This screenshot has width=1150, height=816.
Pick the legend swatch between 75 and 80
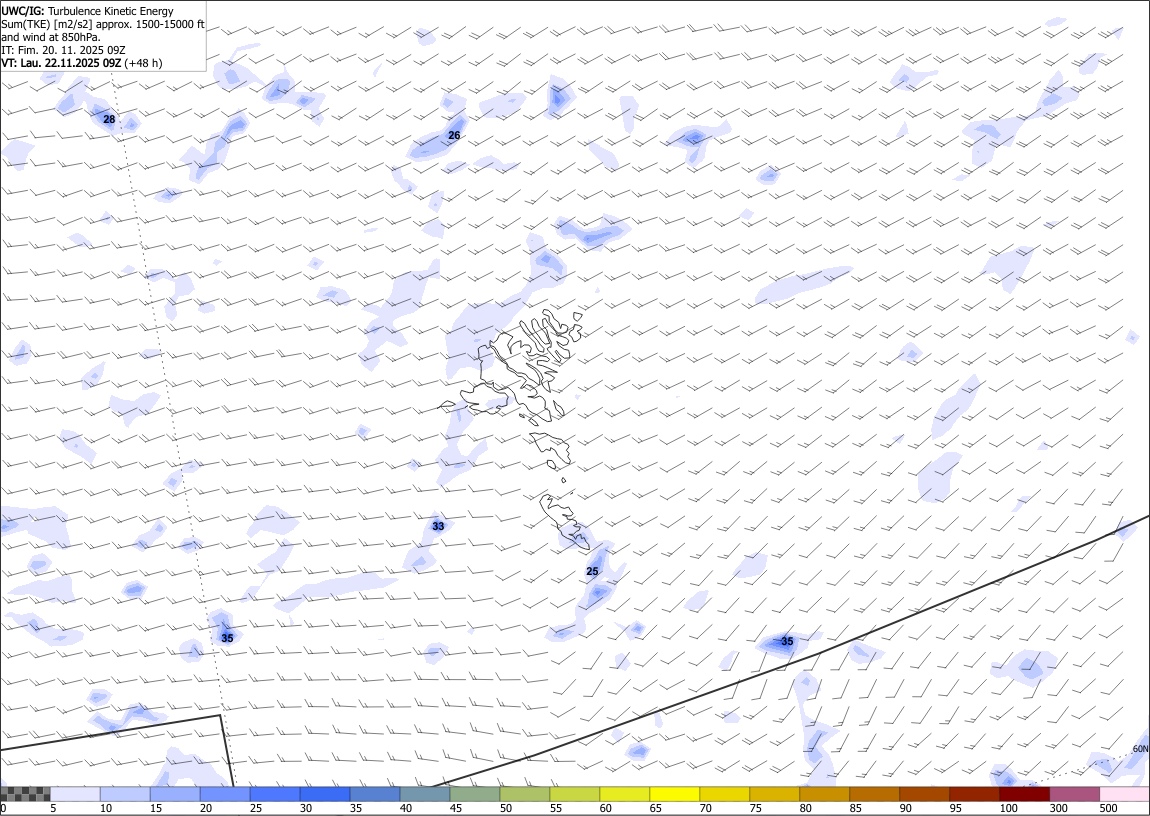point(774,794)
